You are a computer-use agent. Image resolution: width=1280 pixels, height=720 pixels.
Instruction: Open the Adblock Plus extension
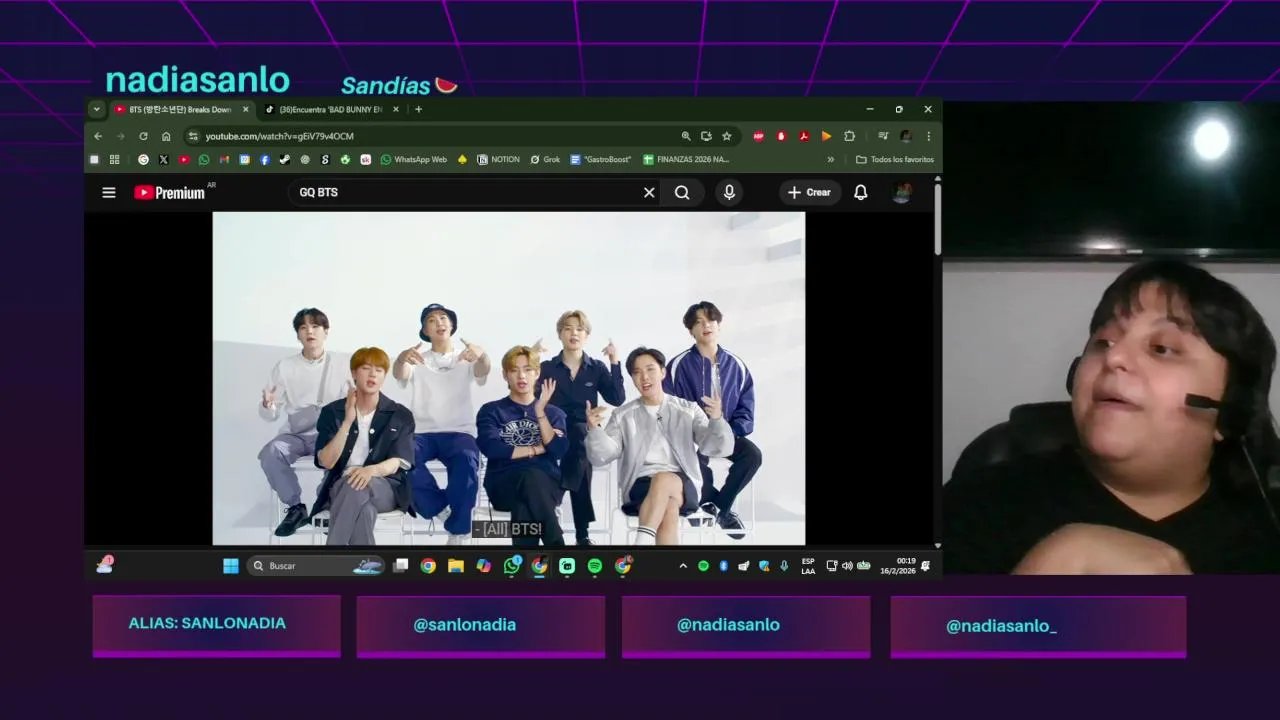click(x=758, y=136)
